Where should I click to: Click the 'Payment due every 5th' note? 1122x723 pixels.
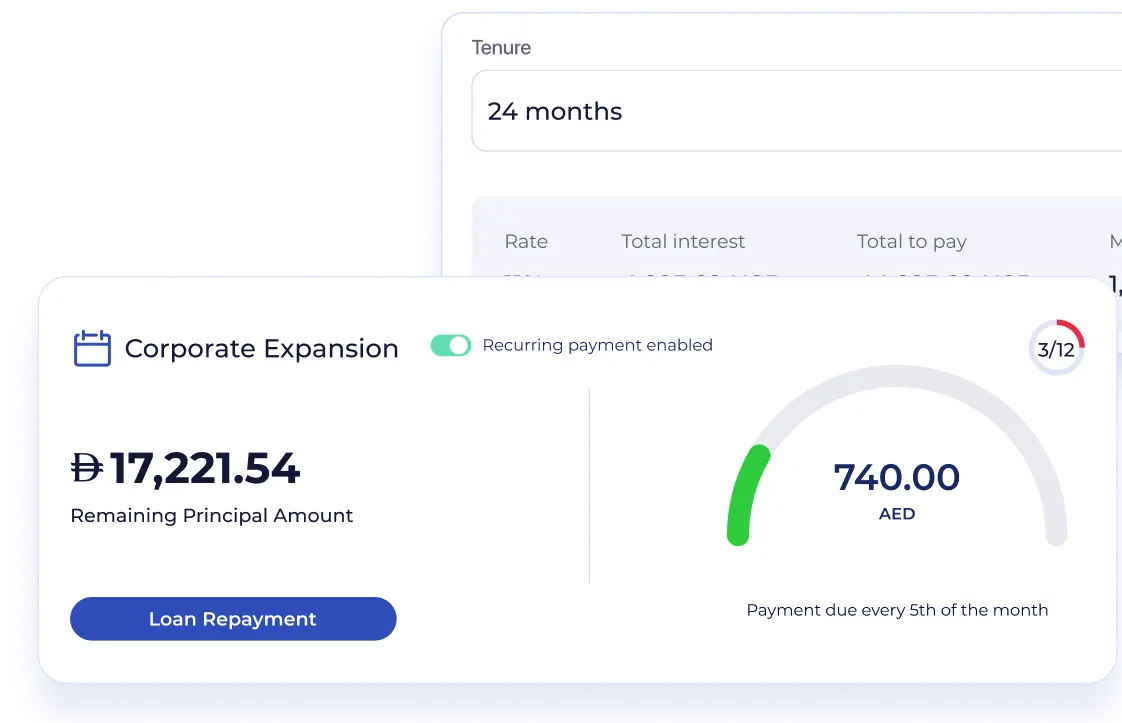pos(897,610)
